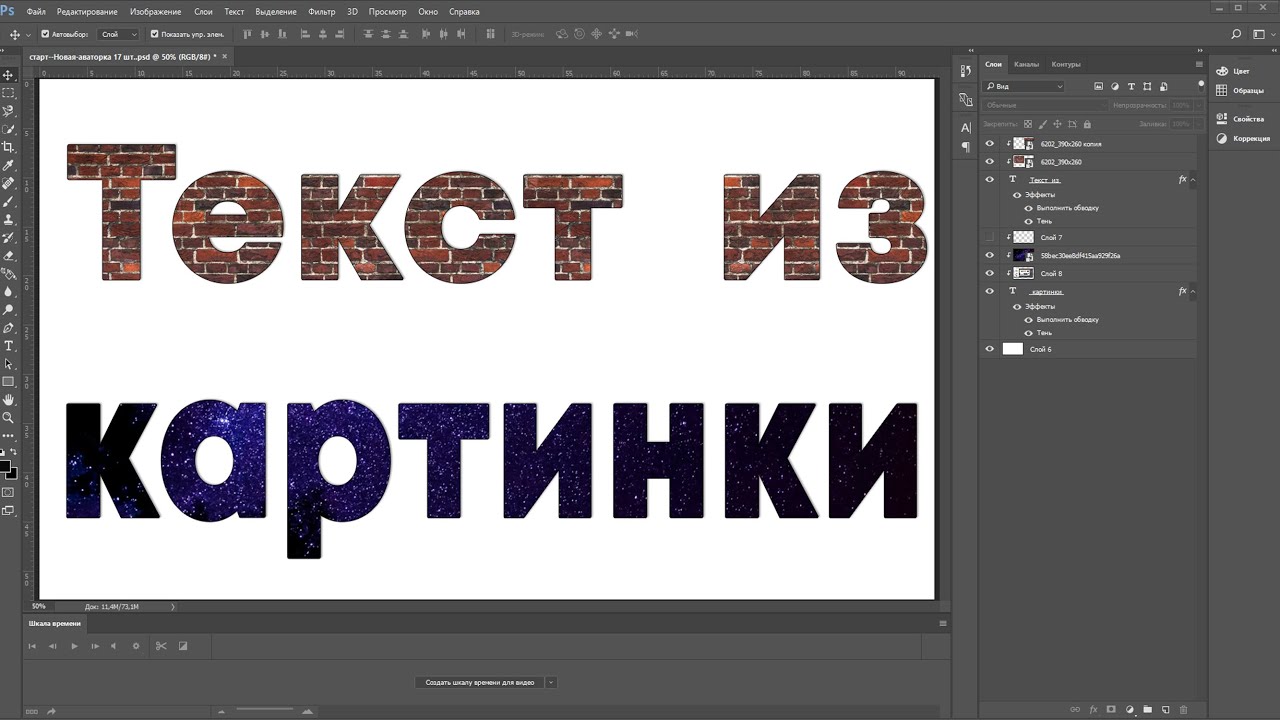Select the Eyedropper tool
Screen dimensions: 1280x720
coord(8,165)
